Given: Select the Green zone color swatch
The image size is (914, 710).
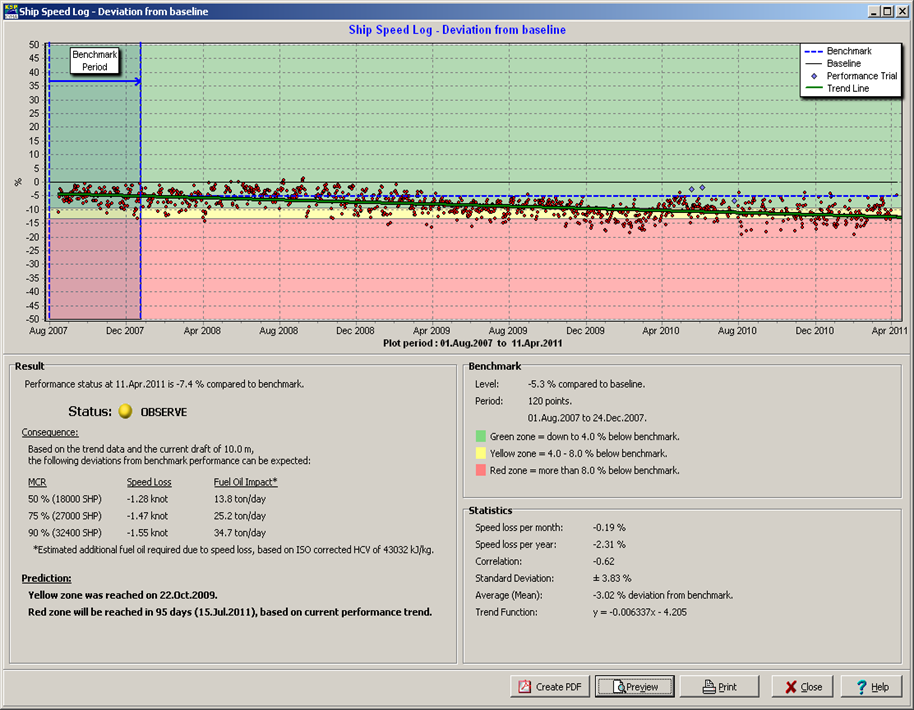Looking at the screenshot, I should (x=481, y=436).
